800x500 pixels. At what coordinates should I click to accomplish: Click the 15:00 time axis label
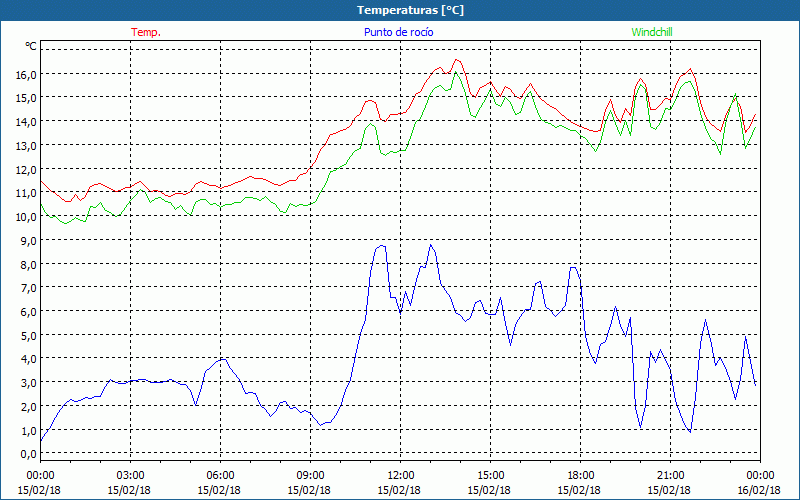(491, 476)
